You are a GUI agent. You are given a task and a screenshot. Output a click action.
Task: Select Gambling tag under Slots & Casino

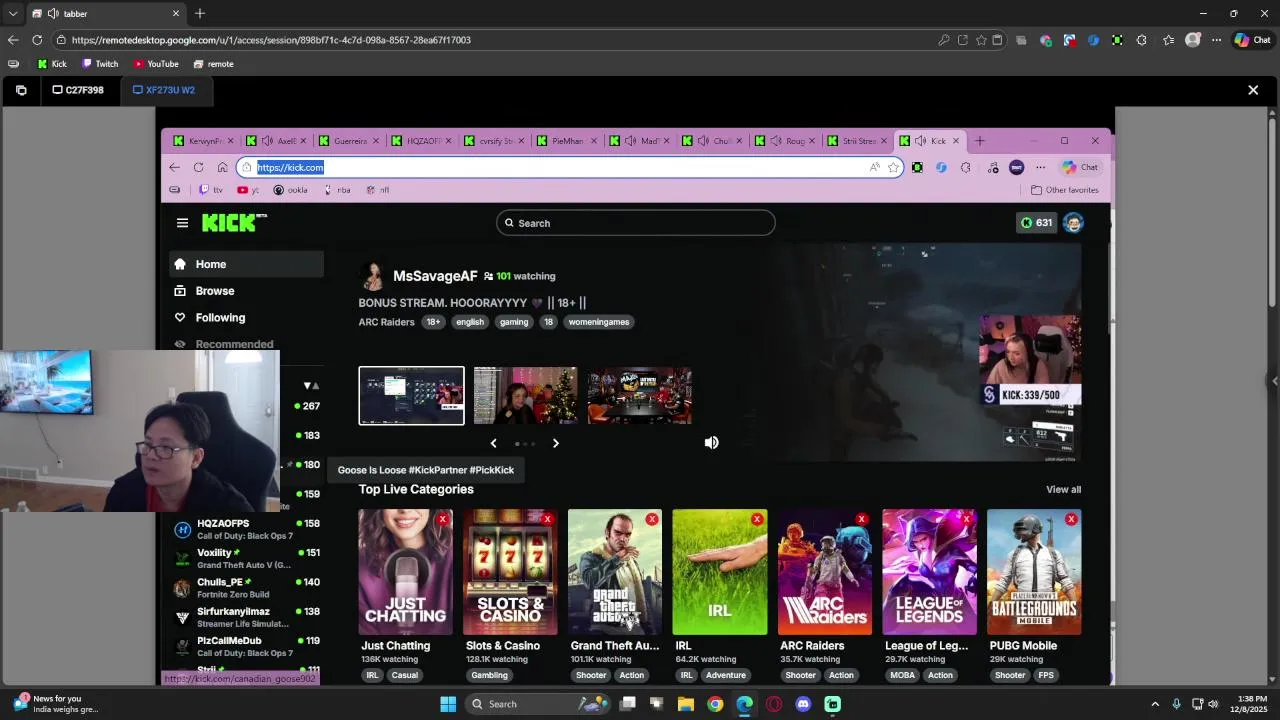489,675
